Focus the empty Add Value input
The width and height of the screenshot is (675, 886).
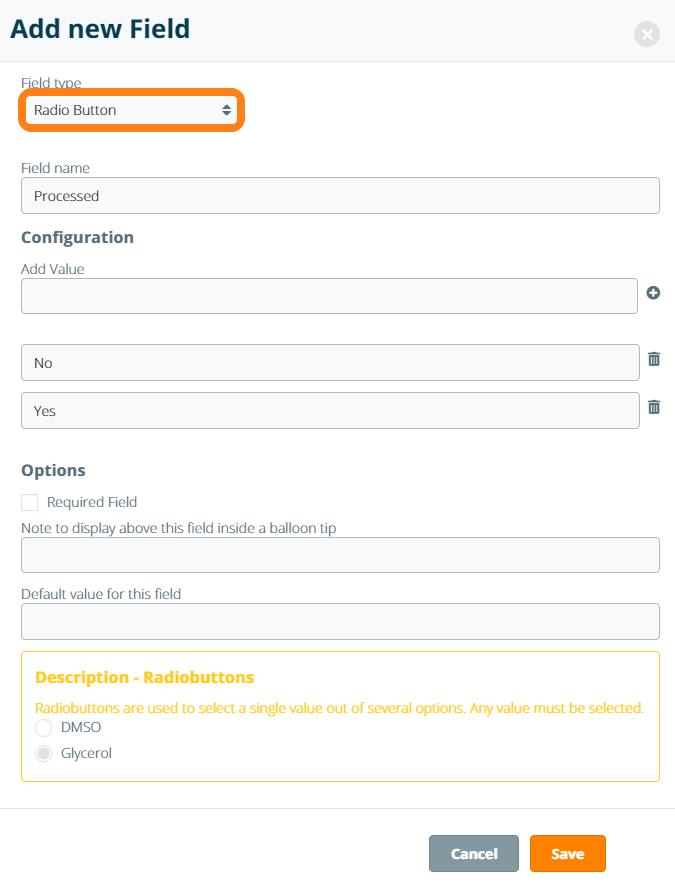coord(329,296)
